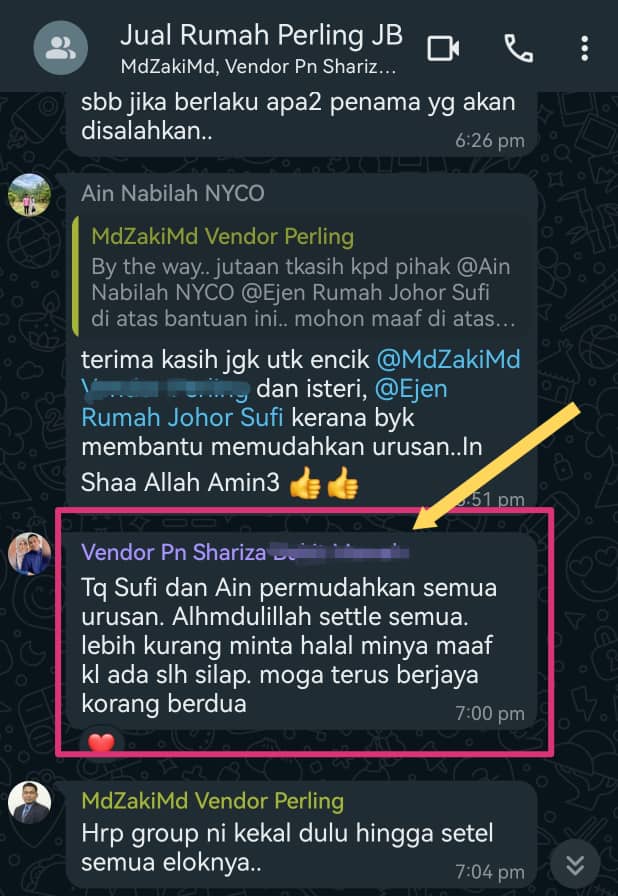Viewport: 618px width, 896px height.
Task: Jump to latest messages with double-chevron button
Action: click(x=575, y=866)
